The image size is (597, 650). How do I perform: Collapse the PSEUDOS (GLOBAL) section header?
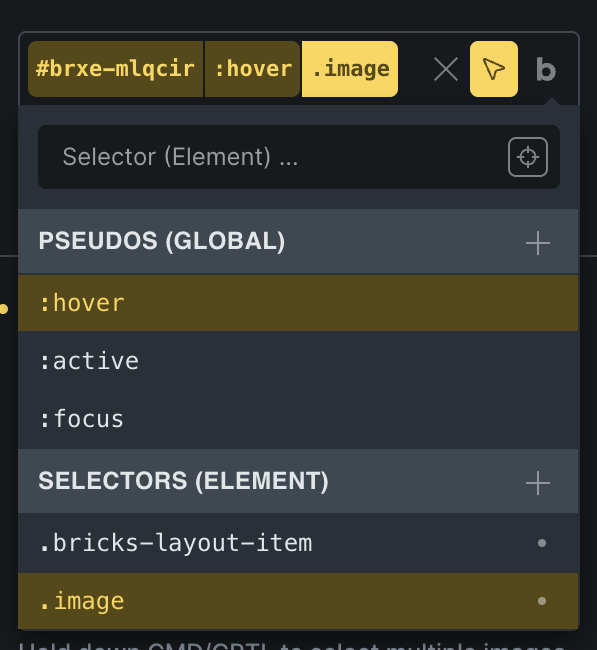pos(298,241)
